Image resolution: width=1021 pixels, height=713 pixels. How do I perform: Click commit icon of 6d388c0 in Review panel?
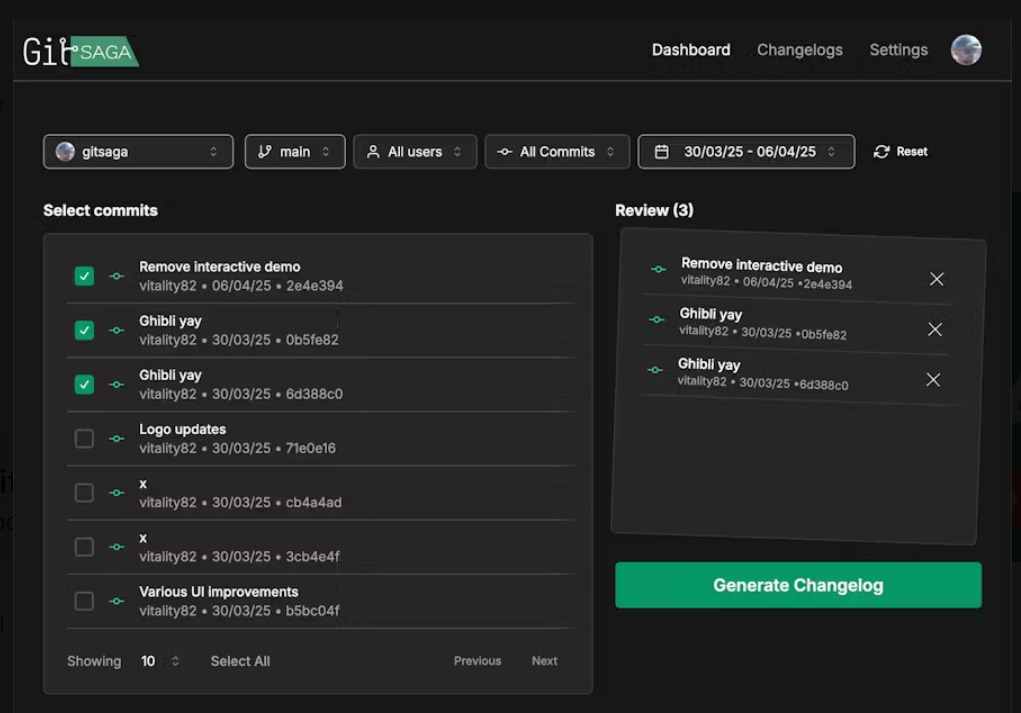tap(654, 370)
